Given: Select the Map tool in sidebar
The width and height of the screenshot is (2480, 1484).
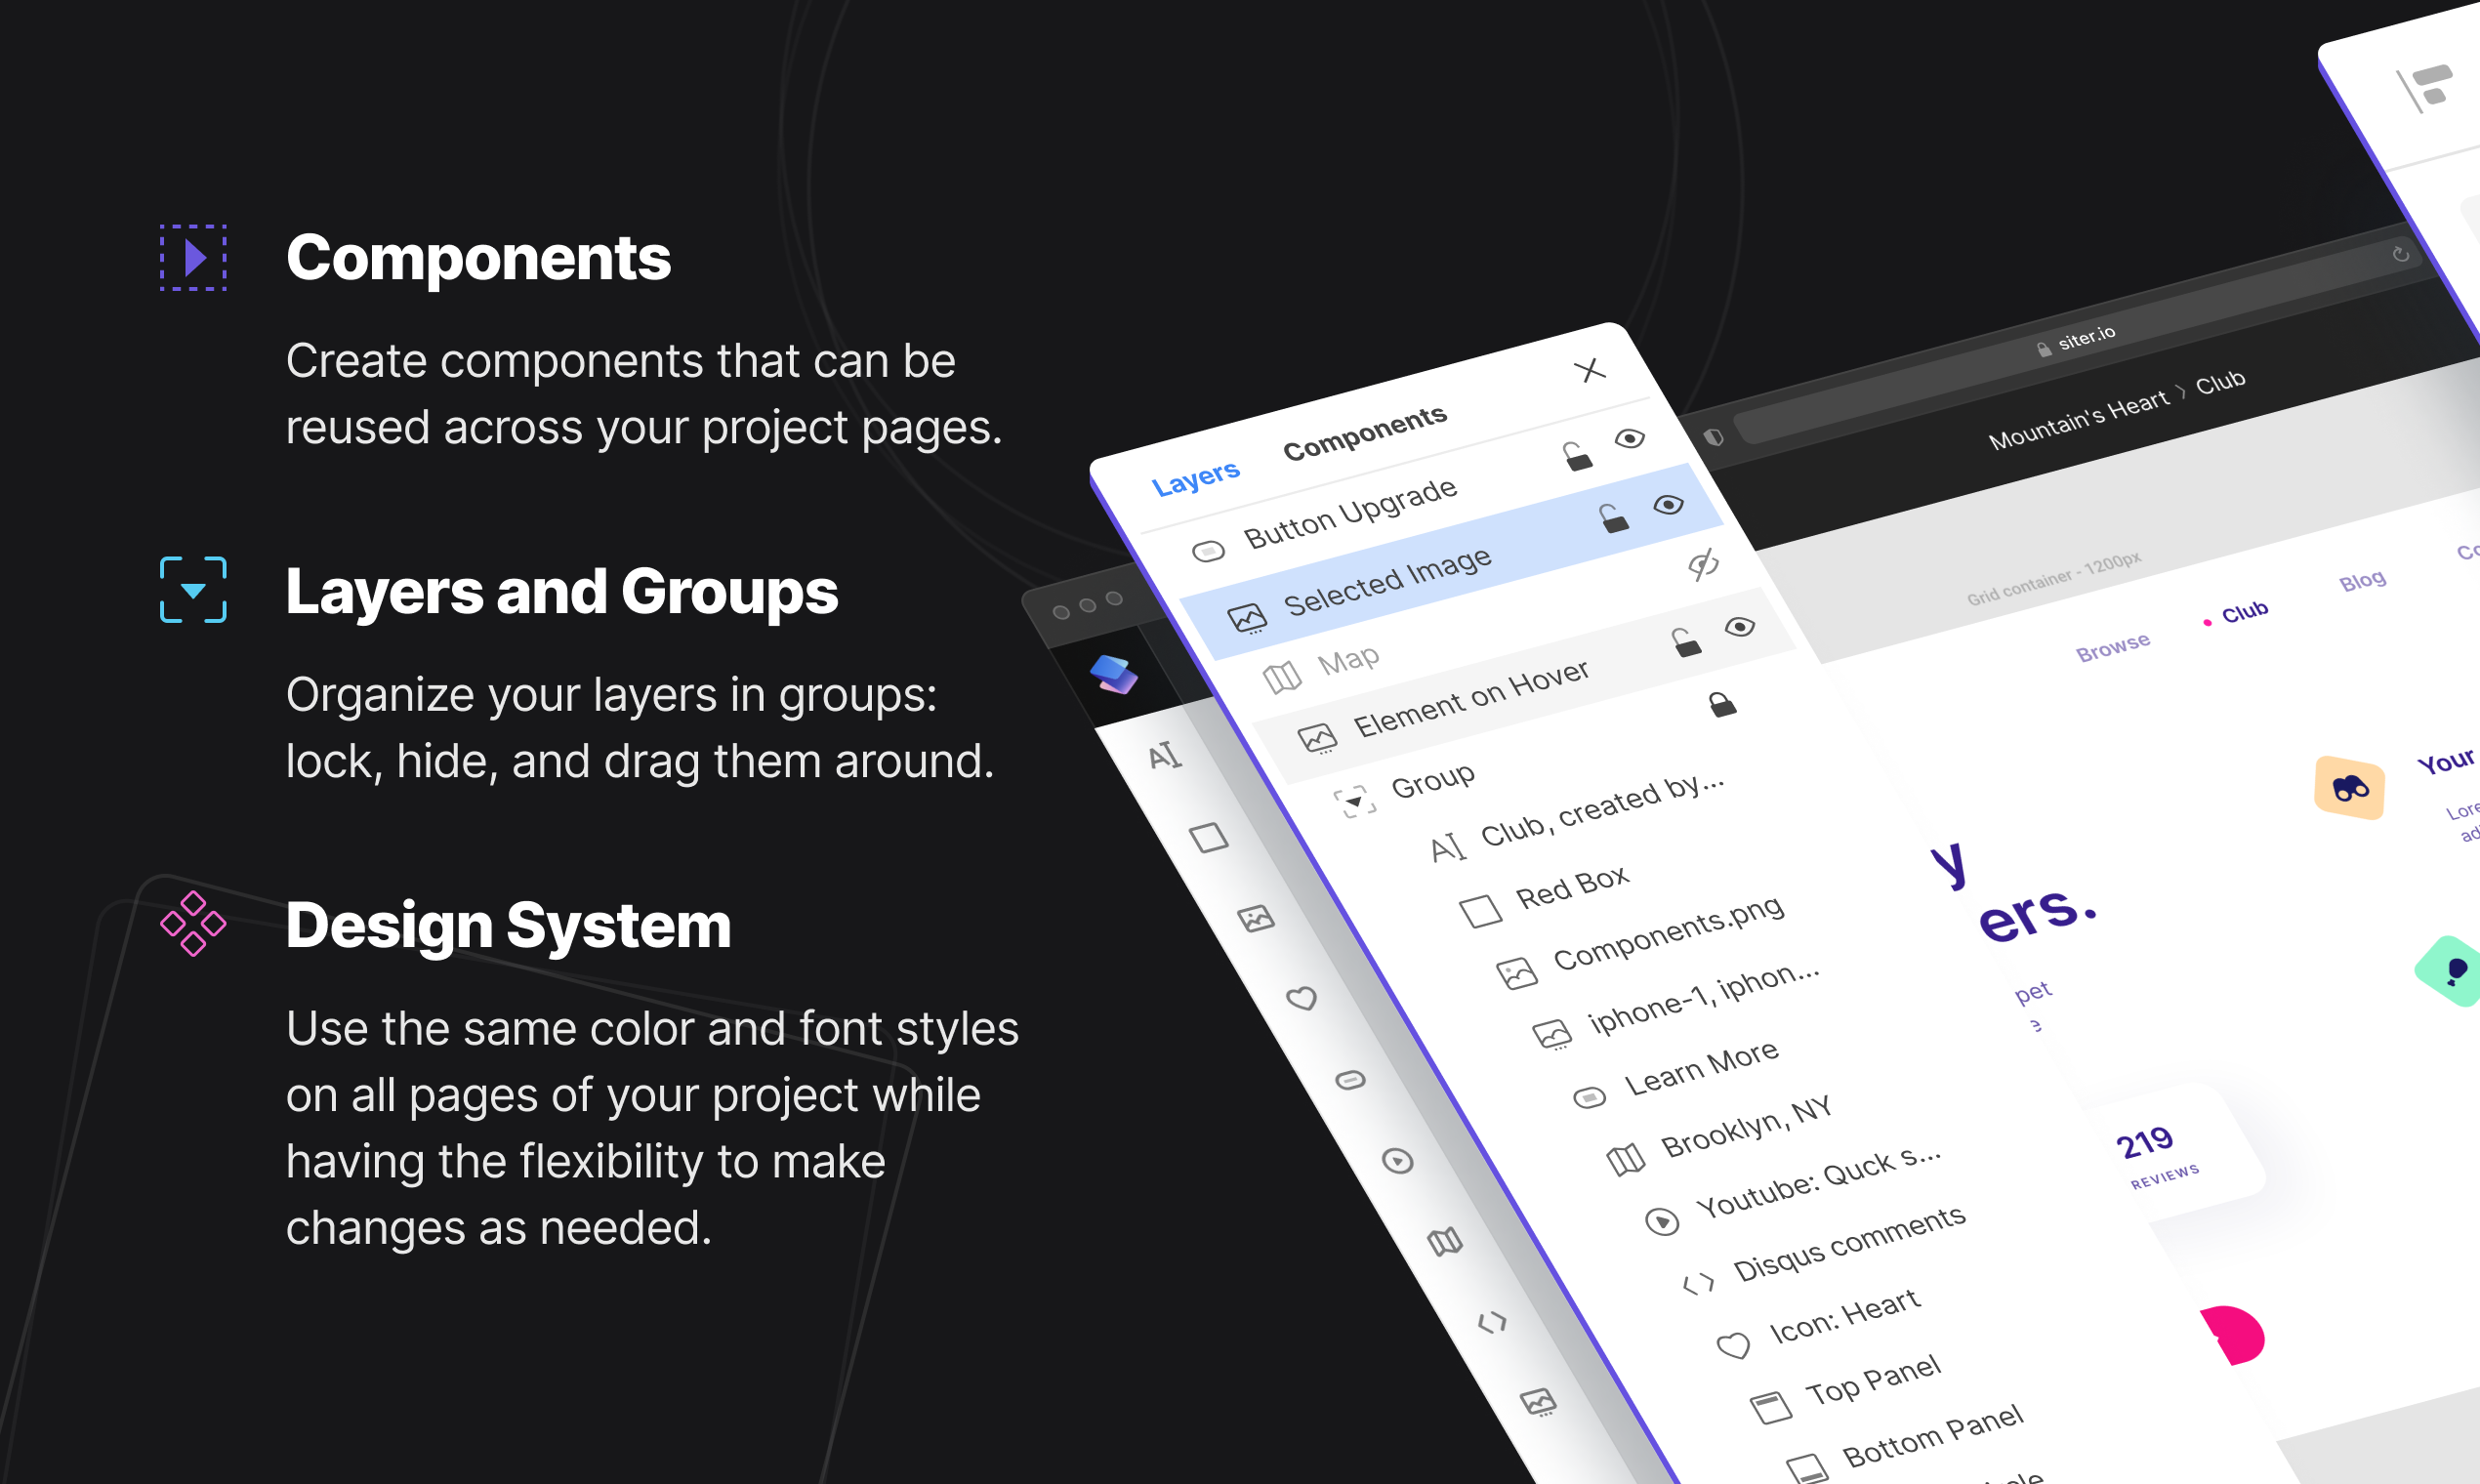Looking at the screenshot, I should [1444, 1242].
